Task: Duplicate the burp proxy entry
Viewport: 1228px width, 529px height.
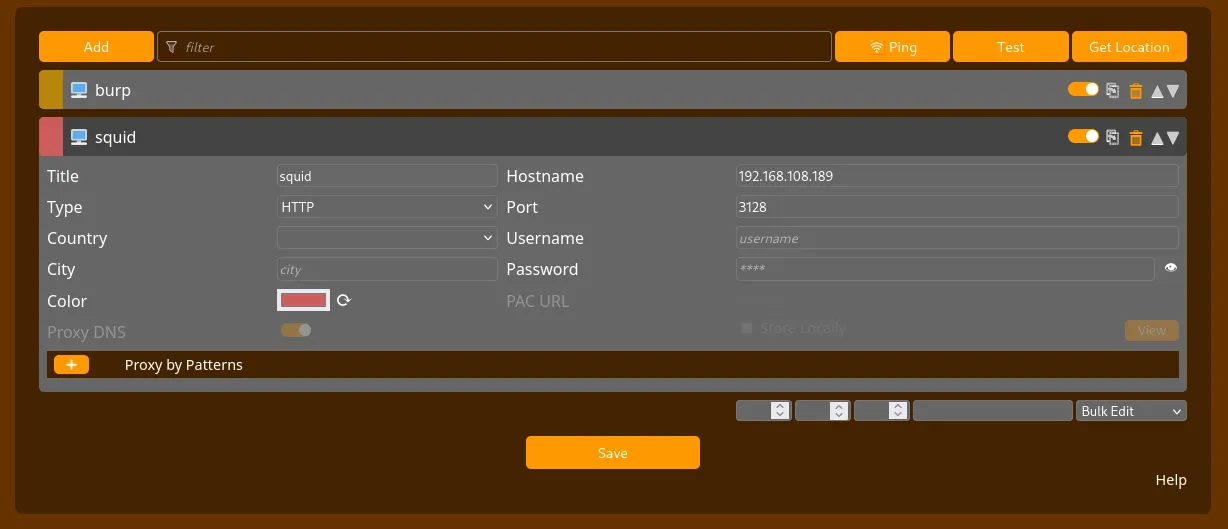Action: [1112, 90]
